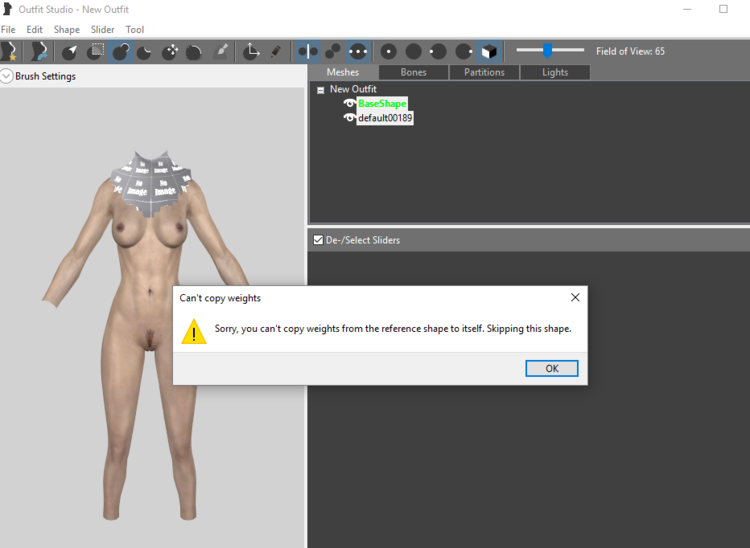Click the Field of View: 65 label
The width and height of the screenshot is (750, 548).
pos(630,51)
